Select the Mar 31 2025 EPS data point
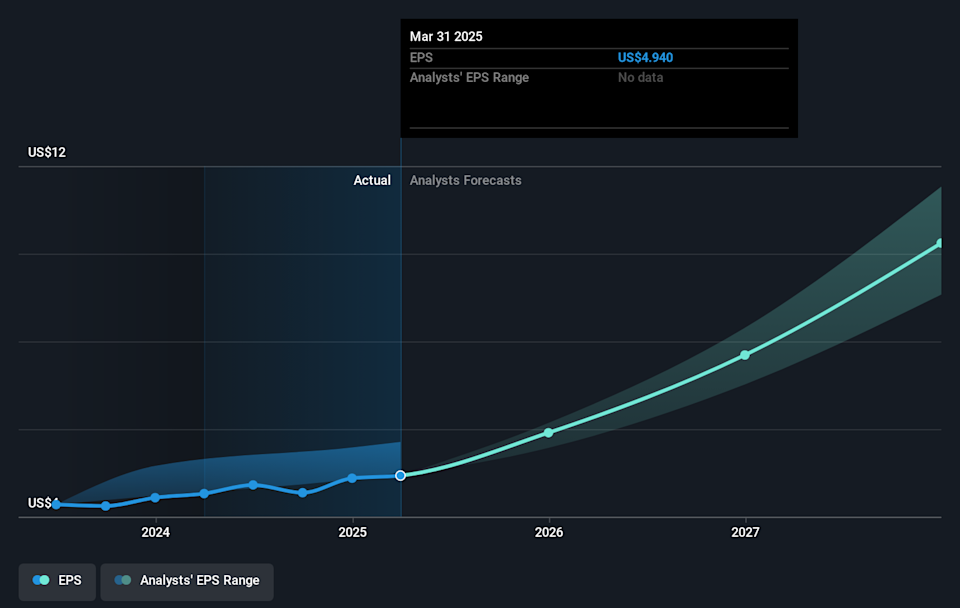Viewport: 960px width, 608px height. (x=400, y=476)
